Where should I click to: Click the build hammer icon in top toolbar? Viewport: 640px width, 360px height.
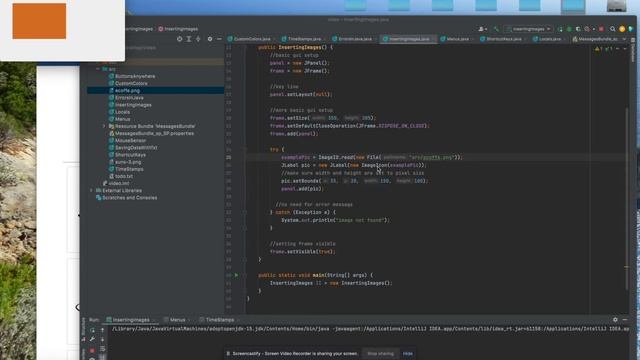(x=496, y=29)
